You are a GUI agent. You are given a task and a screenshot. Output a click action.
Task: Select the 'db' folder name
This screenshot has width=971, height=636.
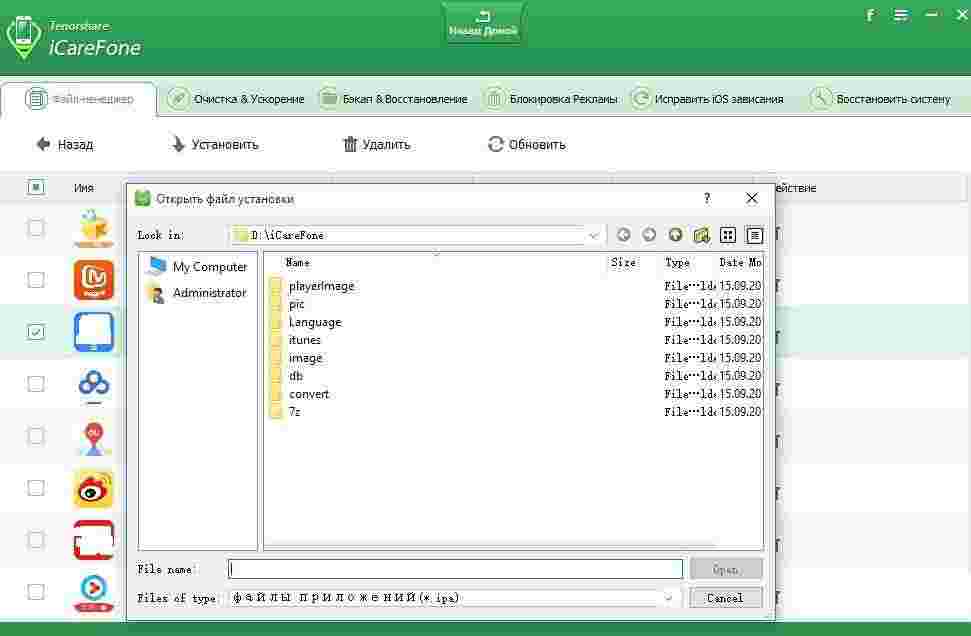296,376
